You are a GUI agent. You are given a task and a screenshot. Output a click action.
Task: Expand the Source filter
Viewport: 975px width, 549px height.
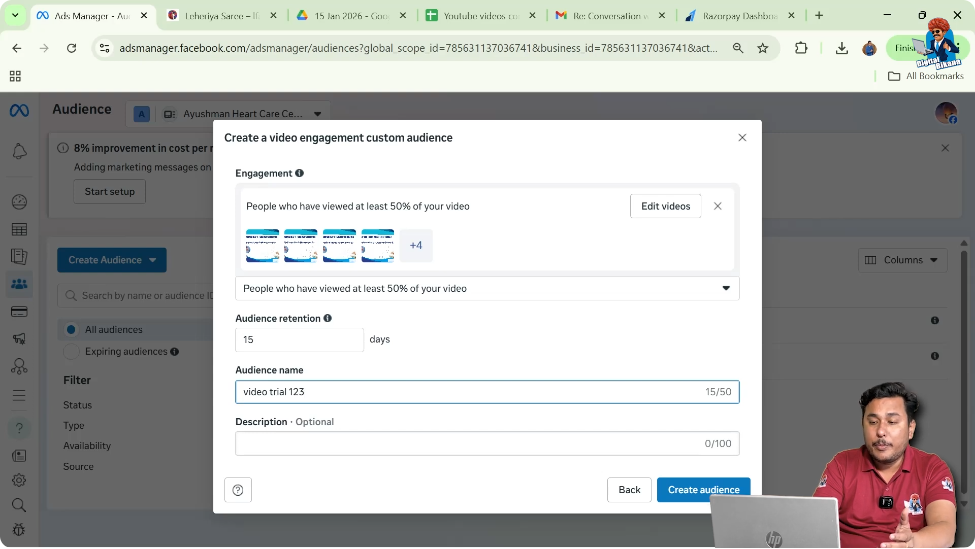[78, 466]
